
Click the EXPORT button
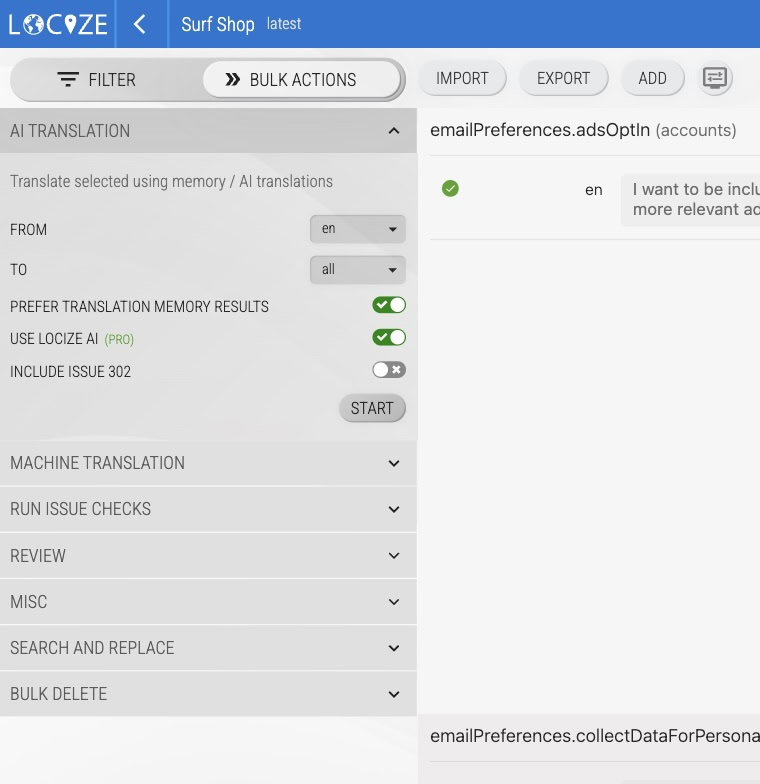(x=563, y=78)
